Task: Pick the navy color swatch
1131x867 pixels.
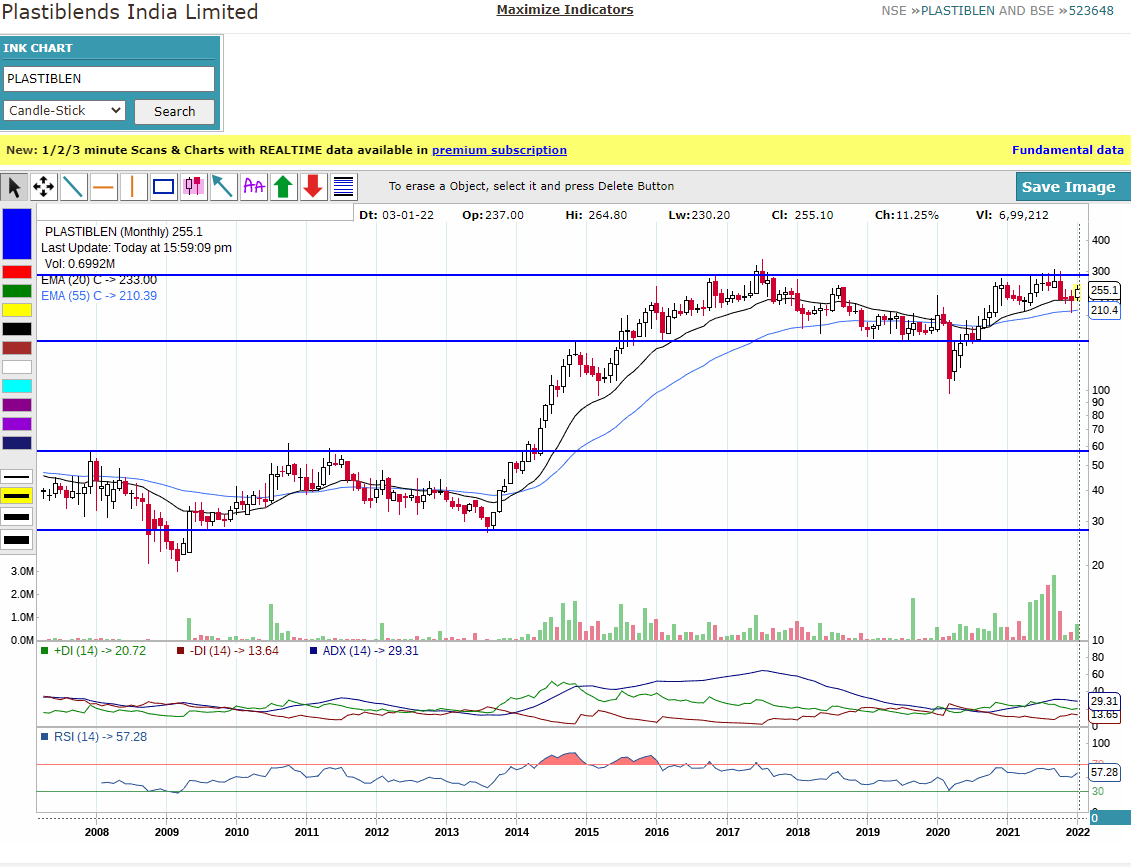Action: [17, 443]
